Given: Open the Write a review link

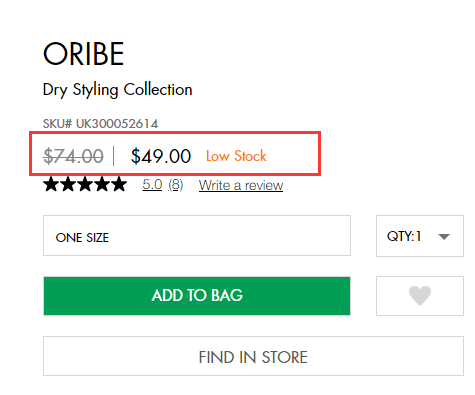Looking at the screenshot, I should click(241, 185).
